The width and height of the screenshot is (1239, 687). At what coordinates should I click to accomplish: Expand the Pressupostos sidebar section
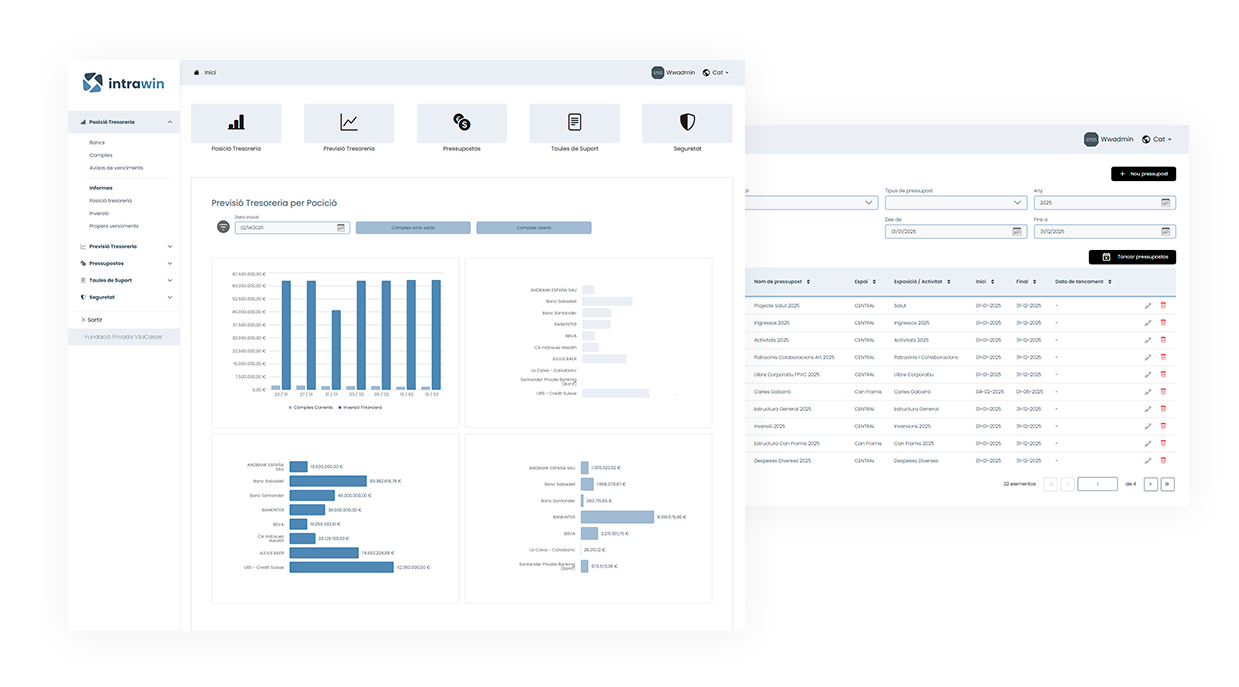tap(169, 263)
